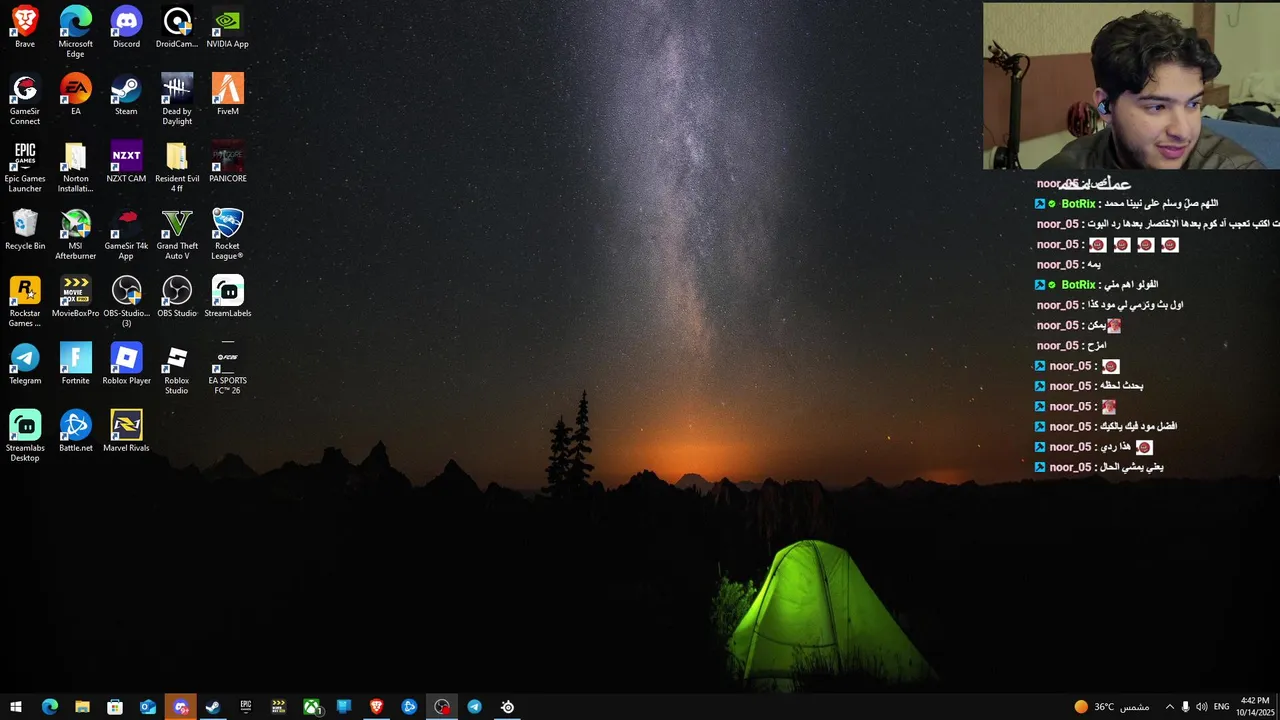Switch to Telegram in the taskbar

pyautogui.click(x=474, y=707)
